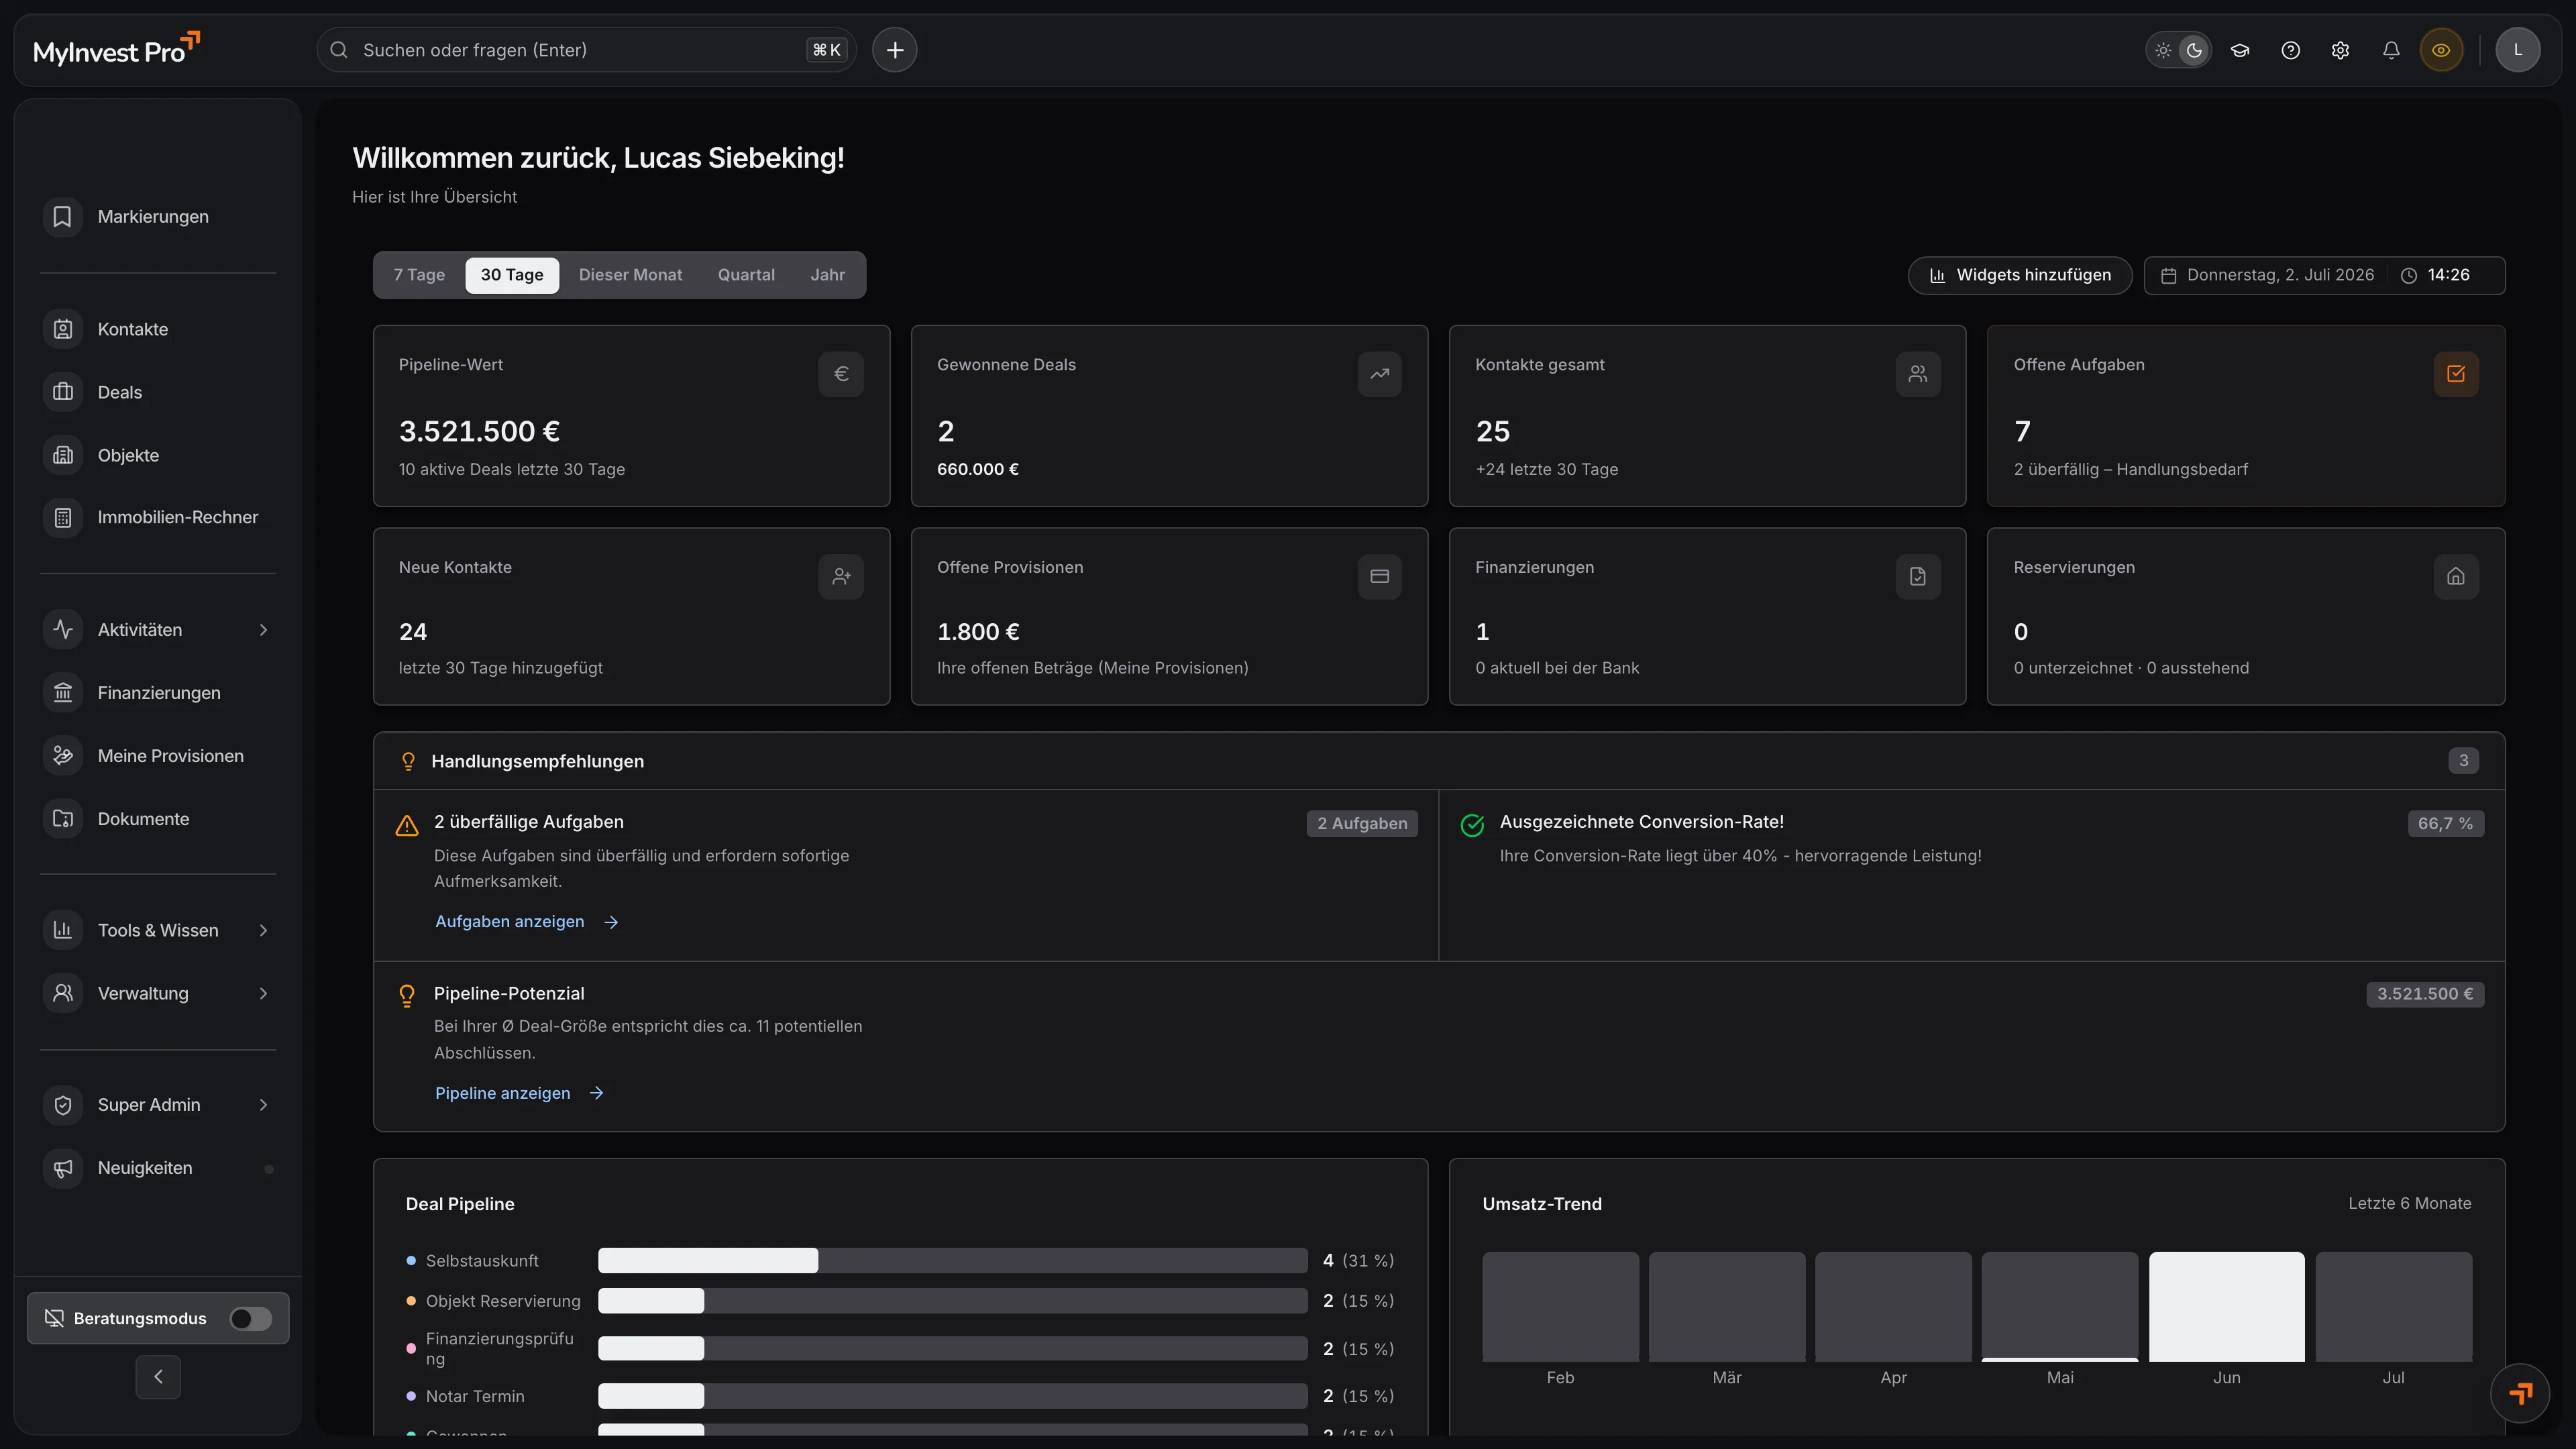The height and width of the screenshot is (1449, 2576).
Task: Open the help question mark icon
Action: 2290,50
